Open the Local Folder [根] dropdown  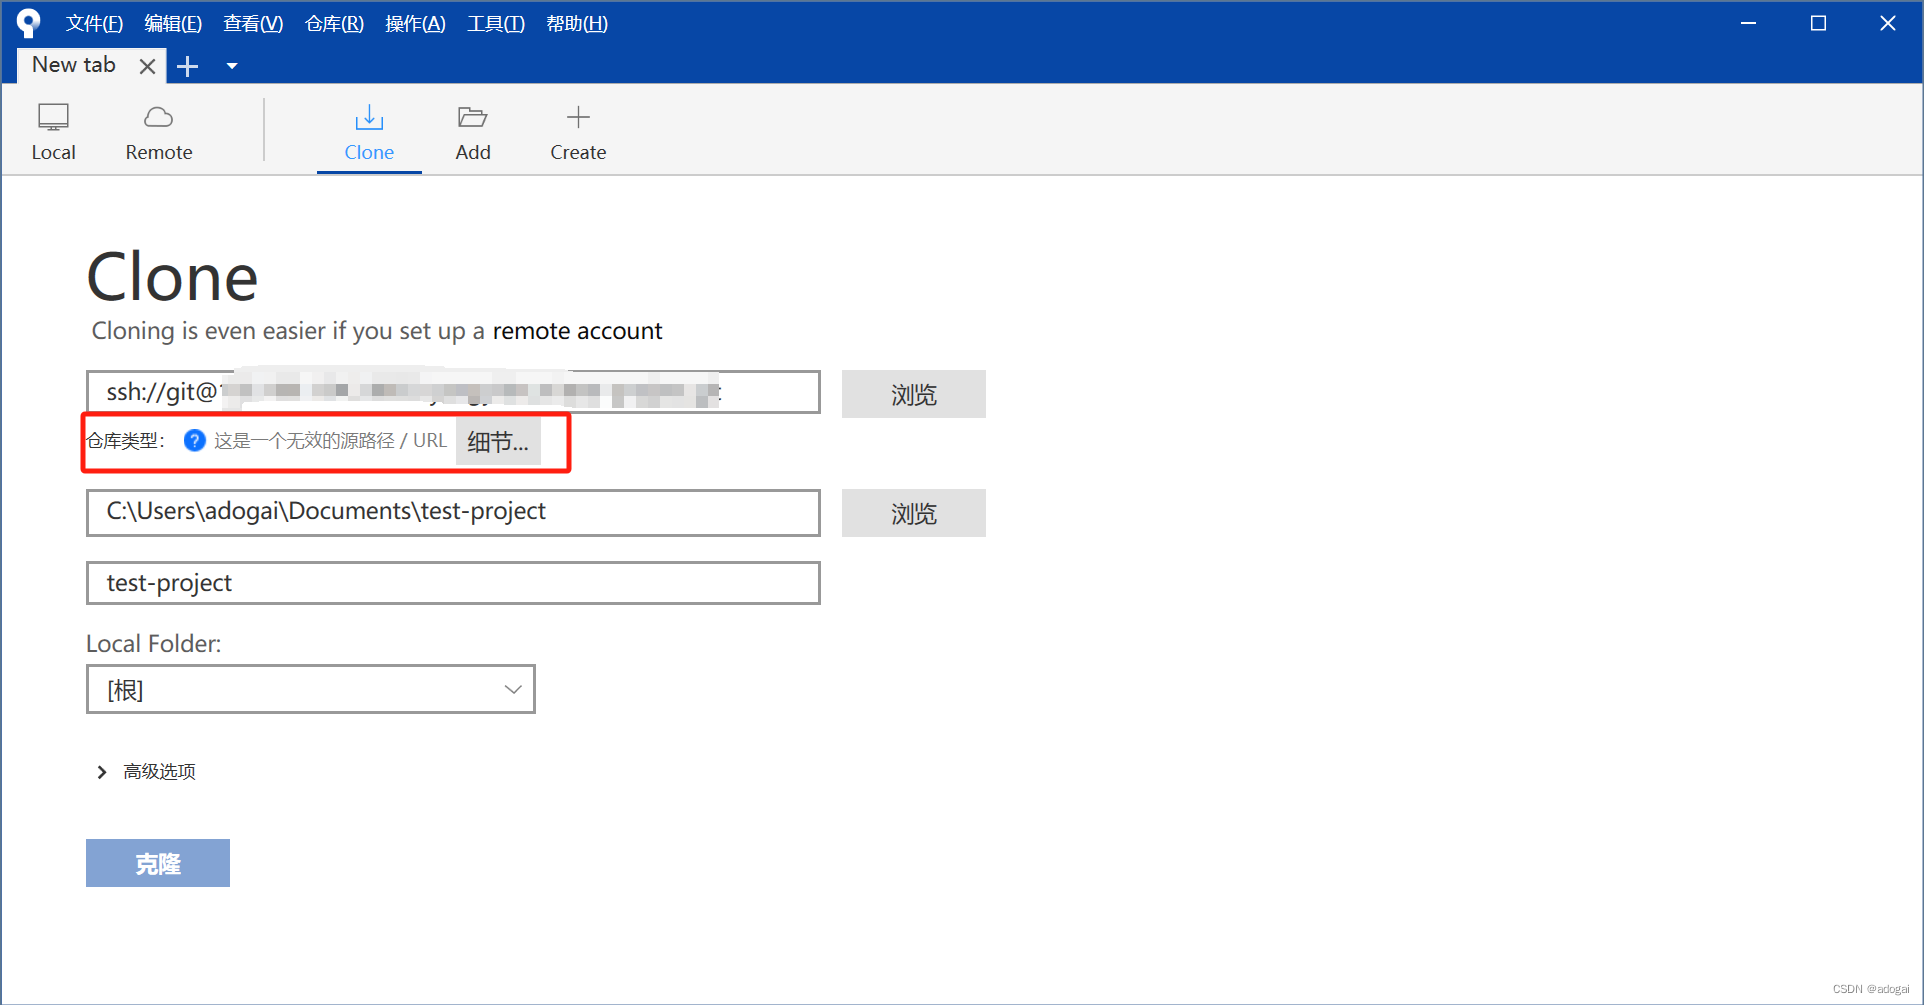tap(311, 689)
